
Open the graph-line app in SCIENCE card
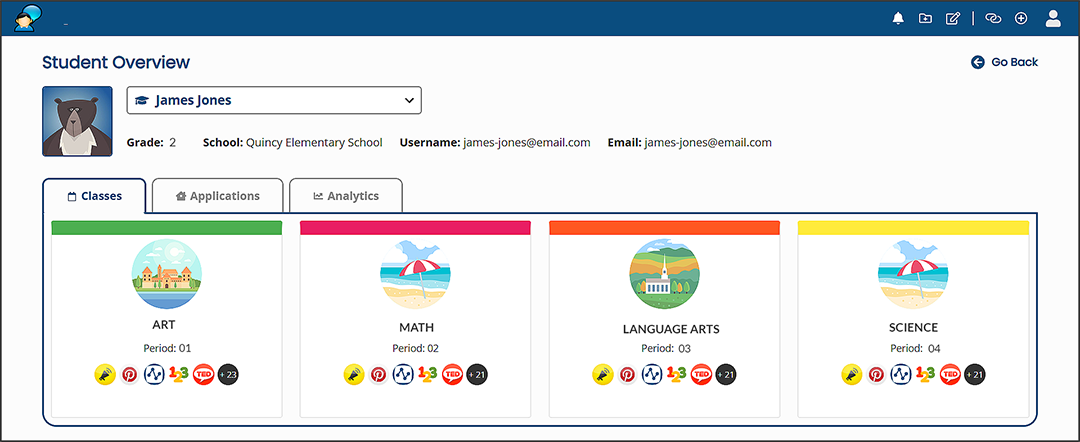901,375
